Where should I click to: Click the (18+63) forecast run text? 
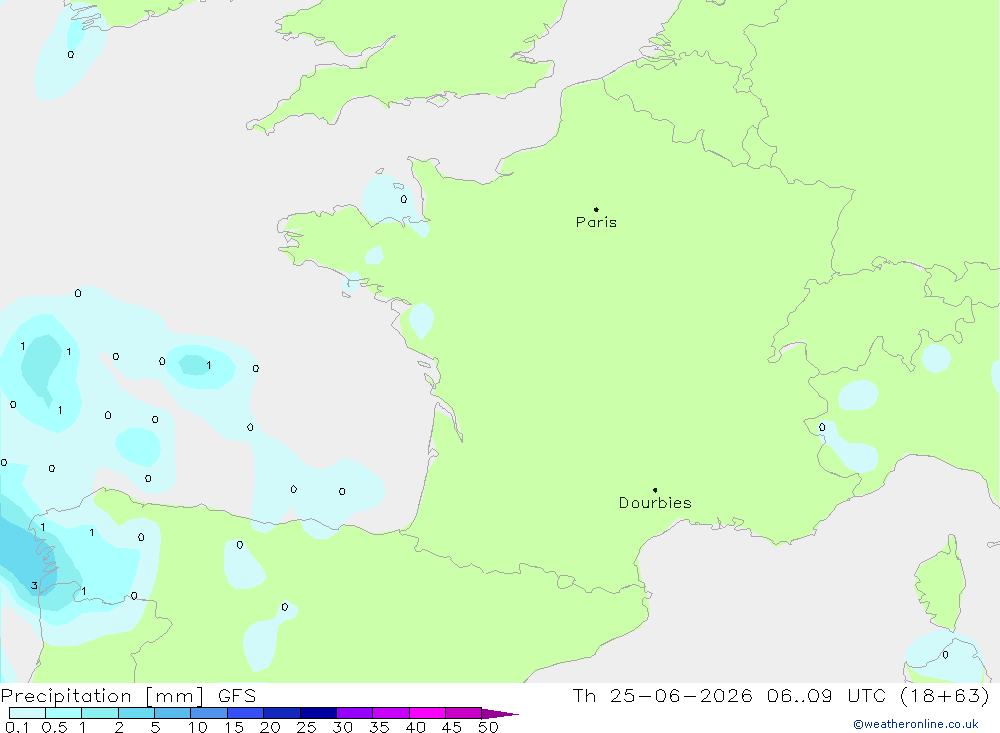pos(945,696)
